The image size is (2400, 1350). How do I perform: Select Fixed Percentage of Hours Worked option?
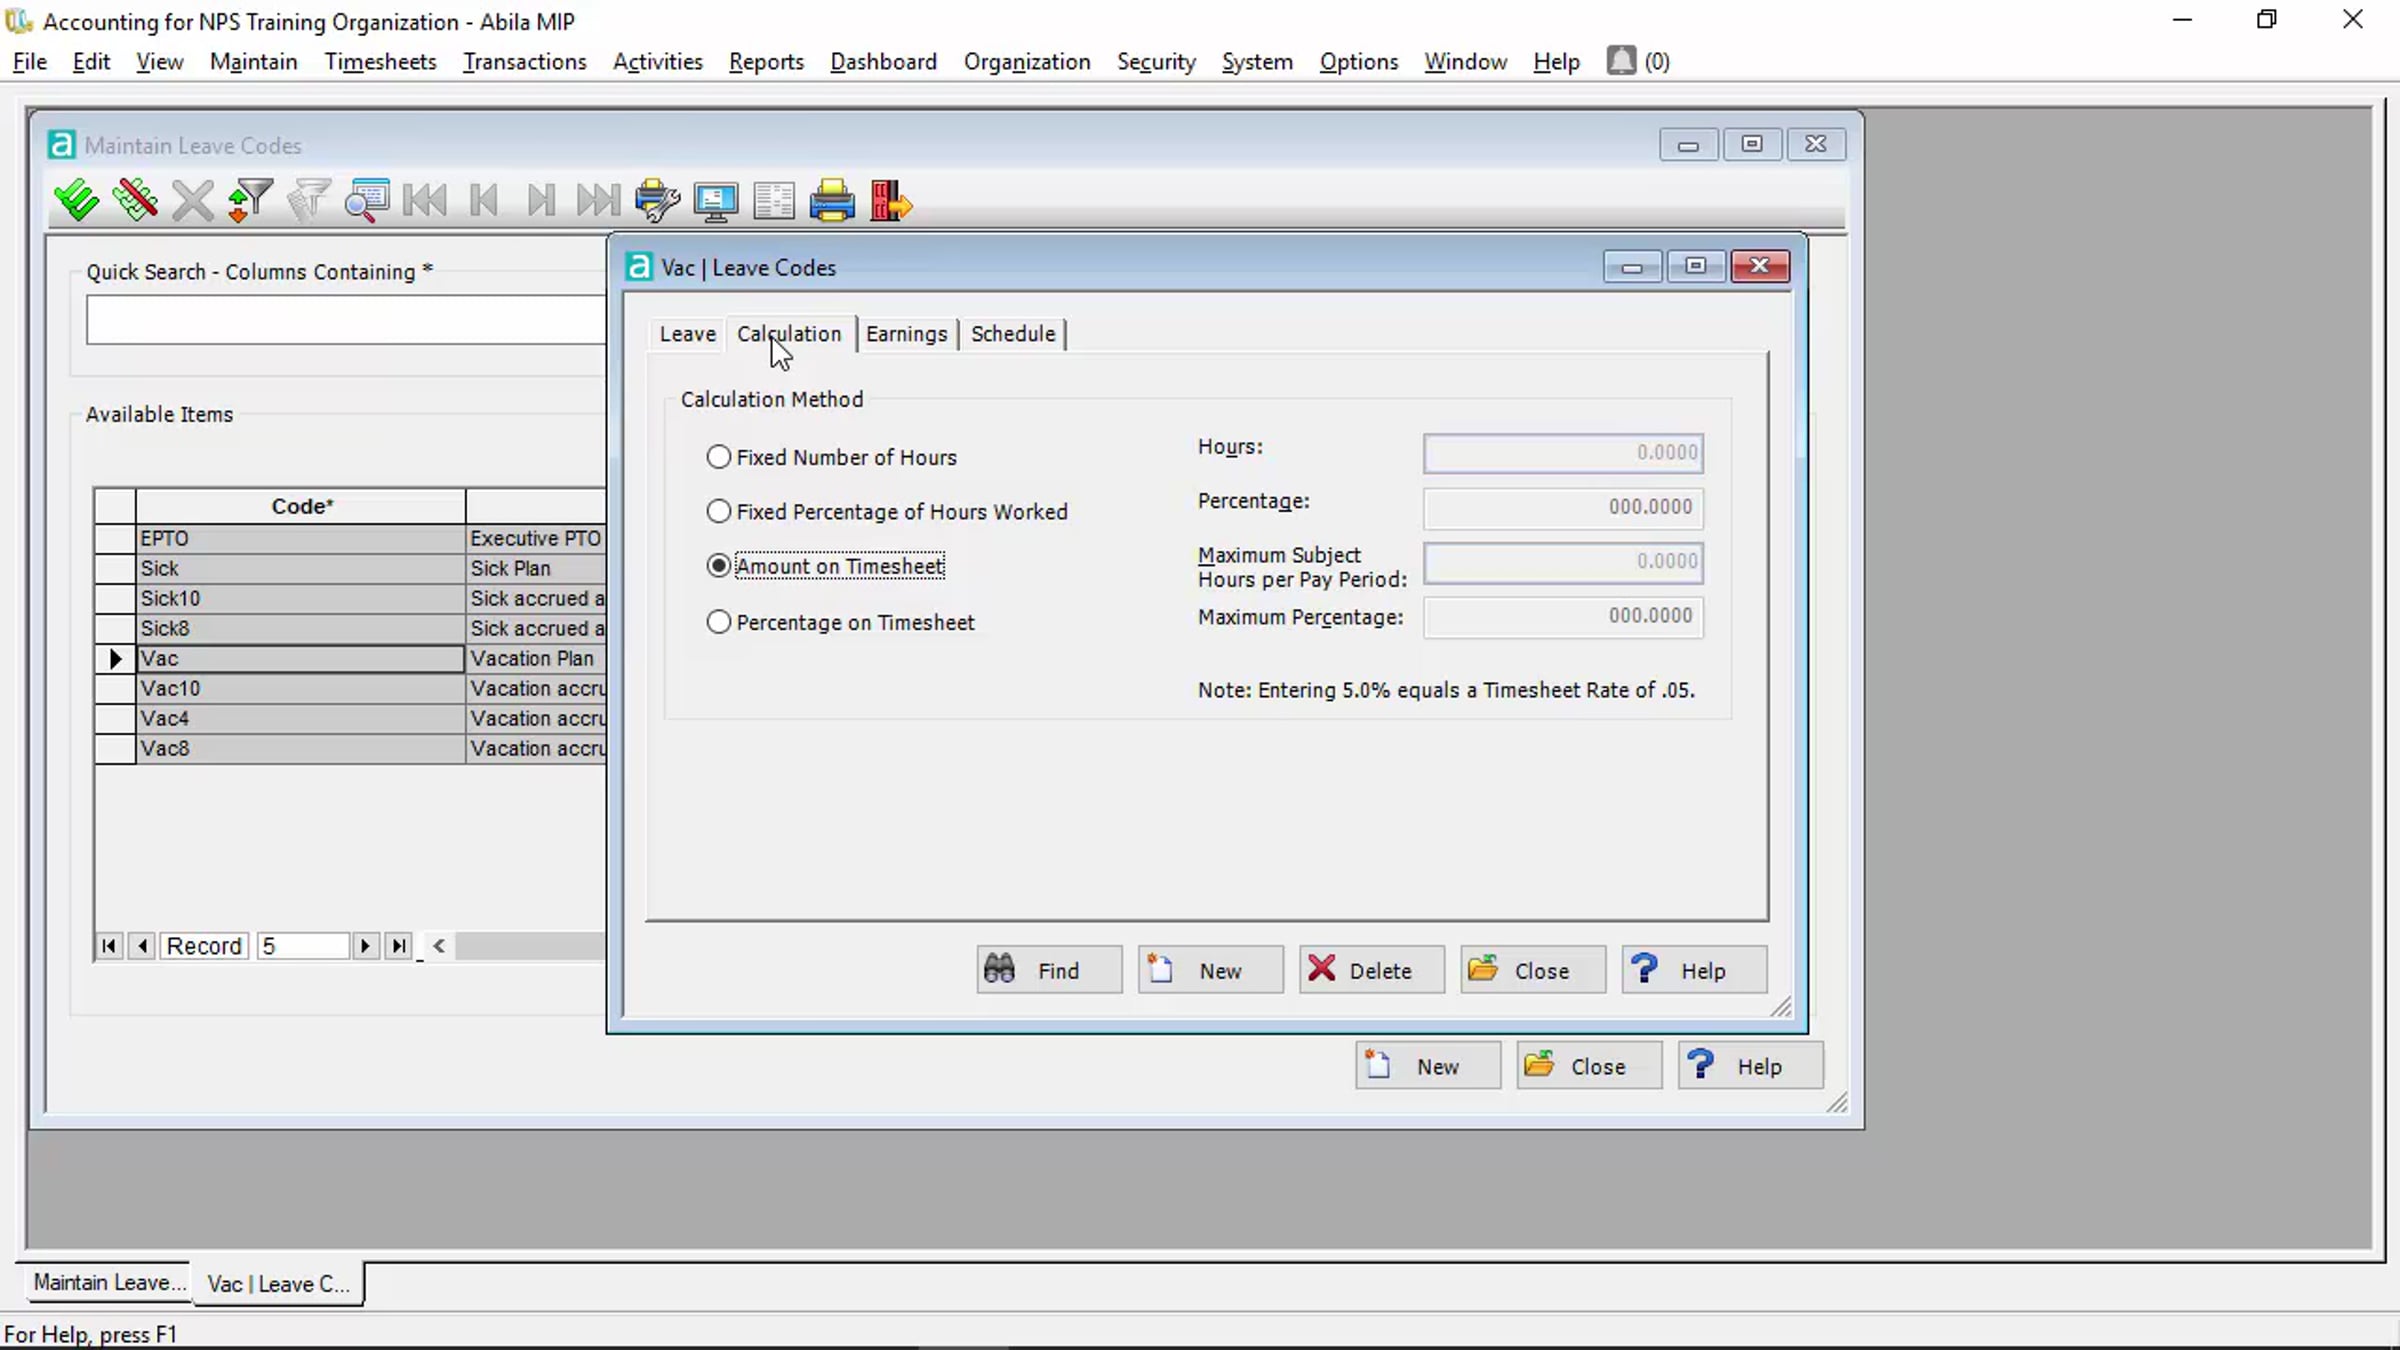718,511
